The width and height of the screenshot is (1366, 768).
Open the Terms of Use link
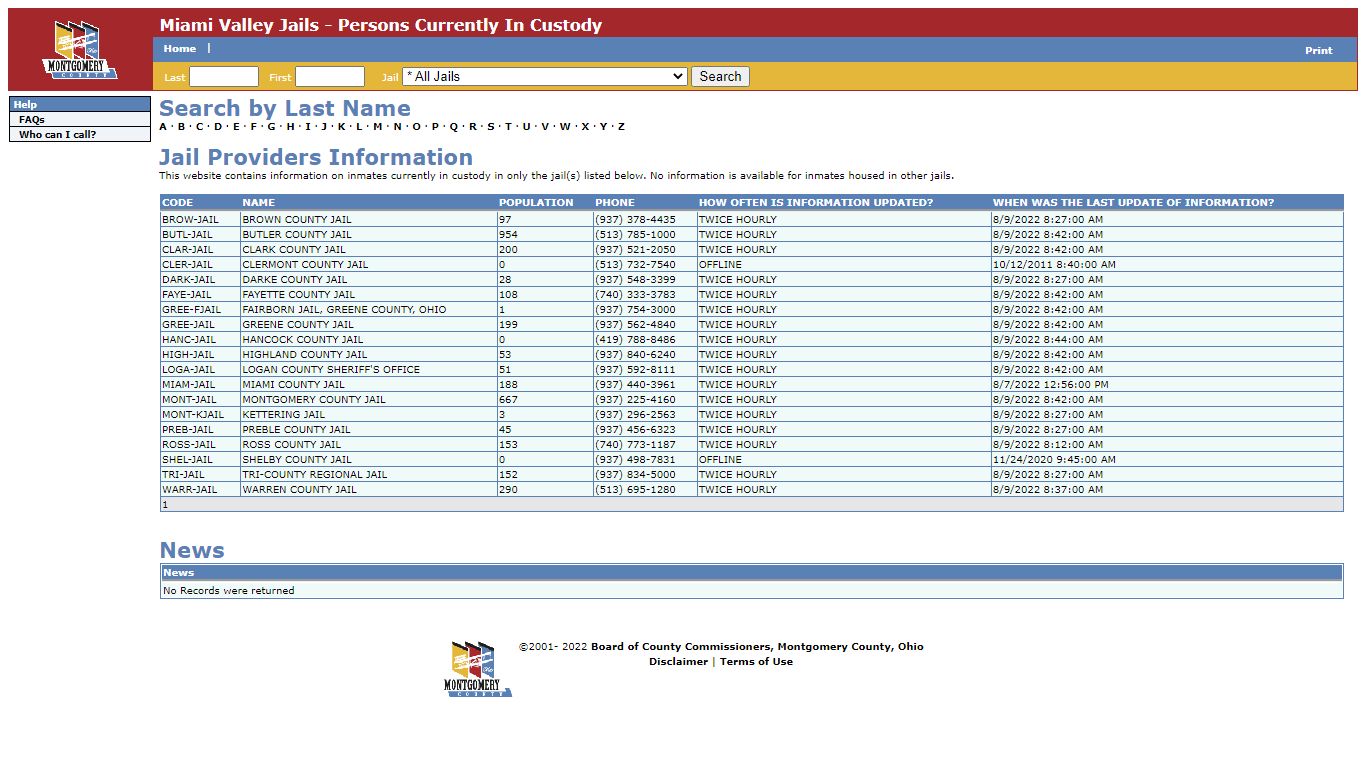point(756,662)
